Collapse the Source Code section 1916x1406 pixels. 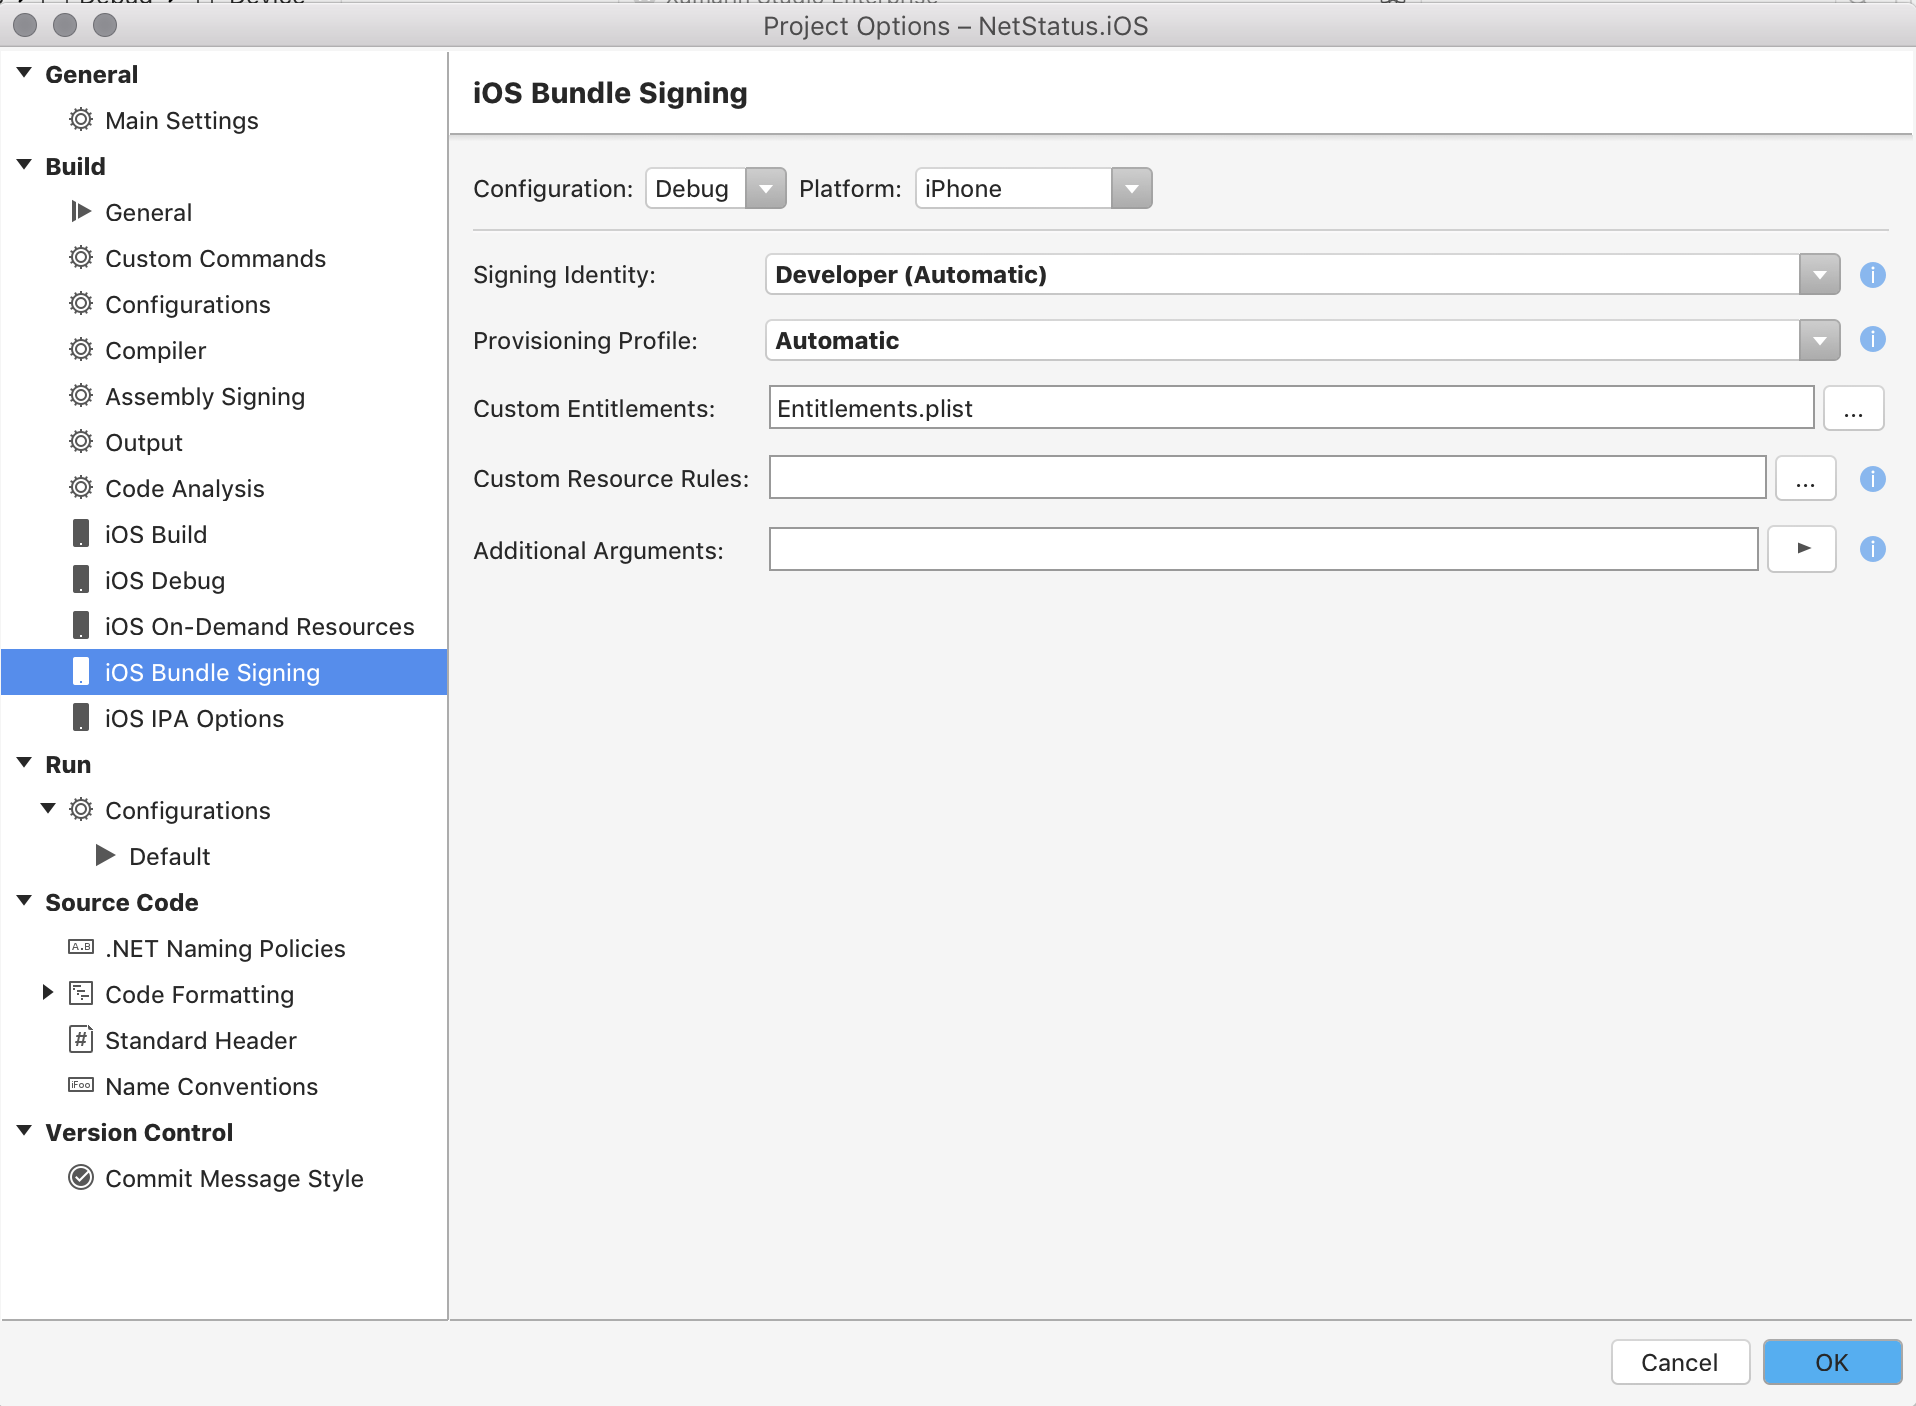(x=22, y=900)
